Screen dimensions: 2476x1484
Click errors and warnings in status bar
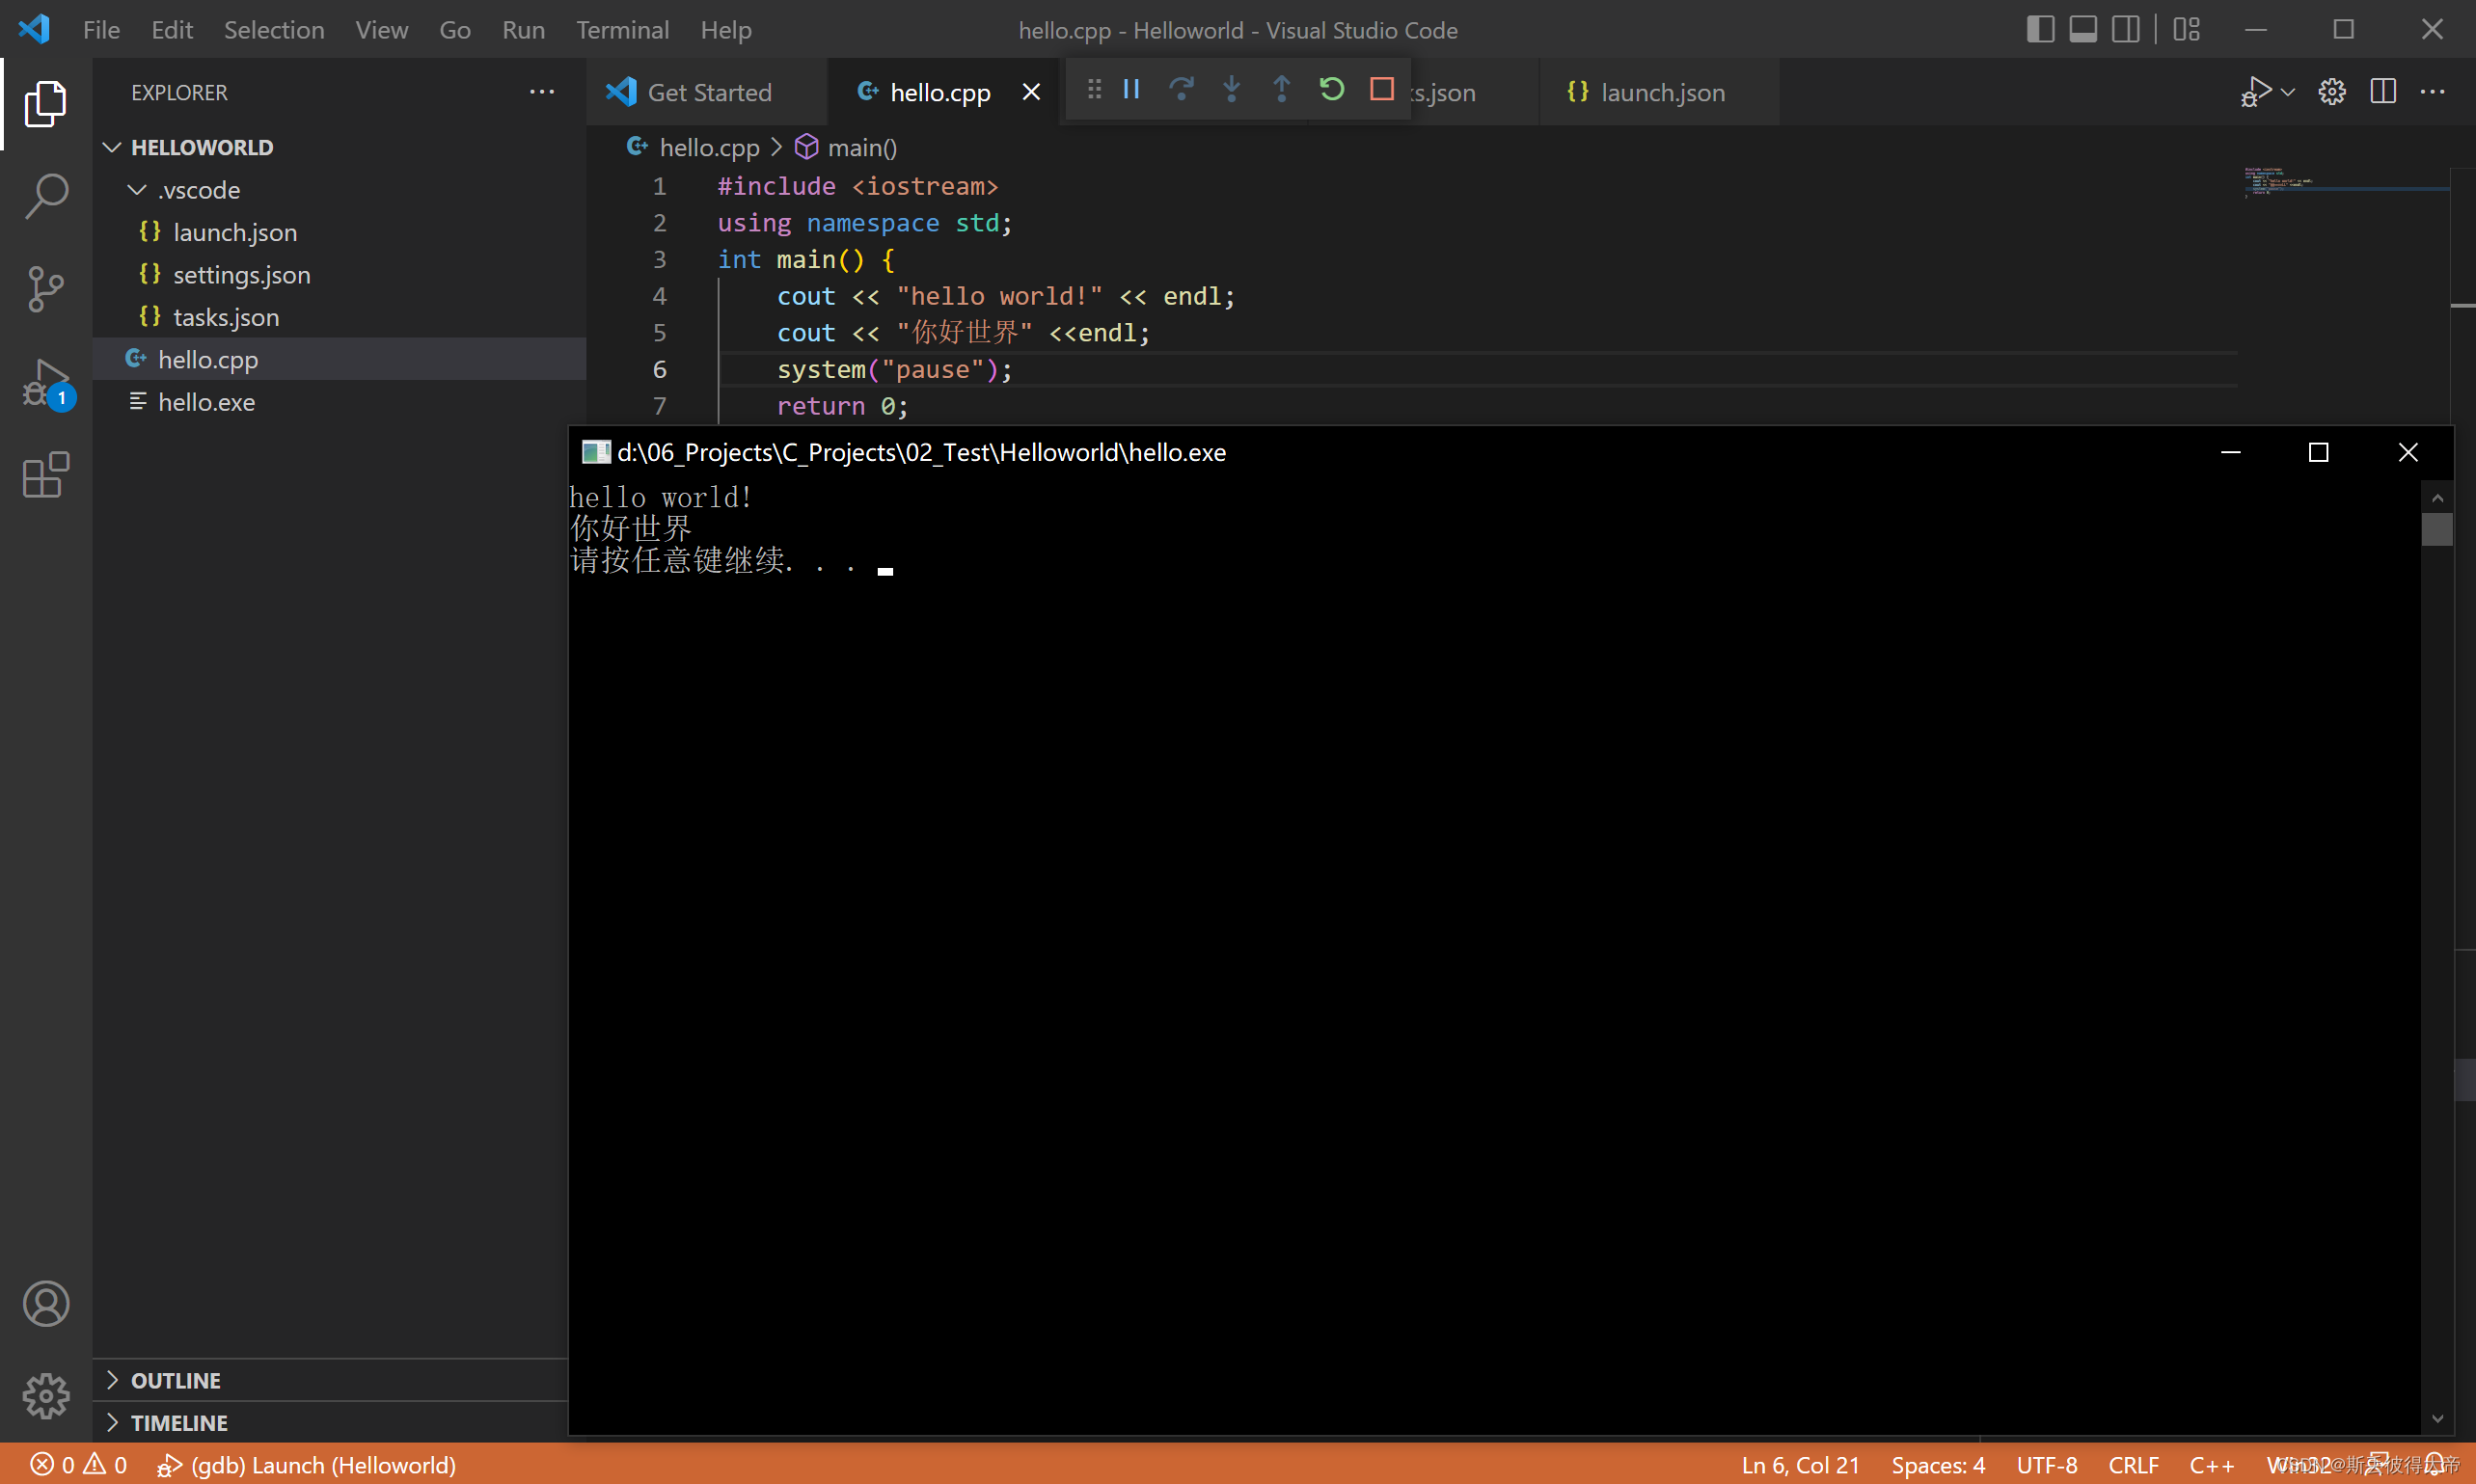79,1464
